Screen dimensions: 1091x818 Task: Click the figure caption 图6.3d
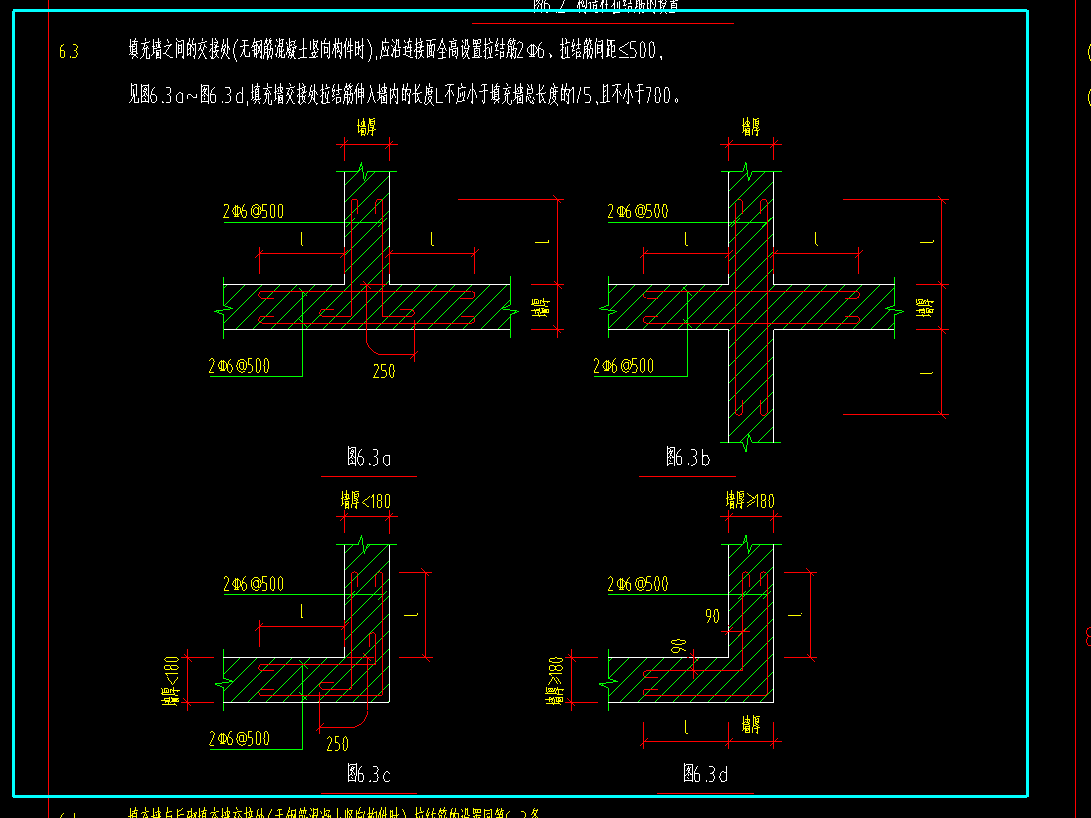705,773
